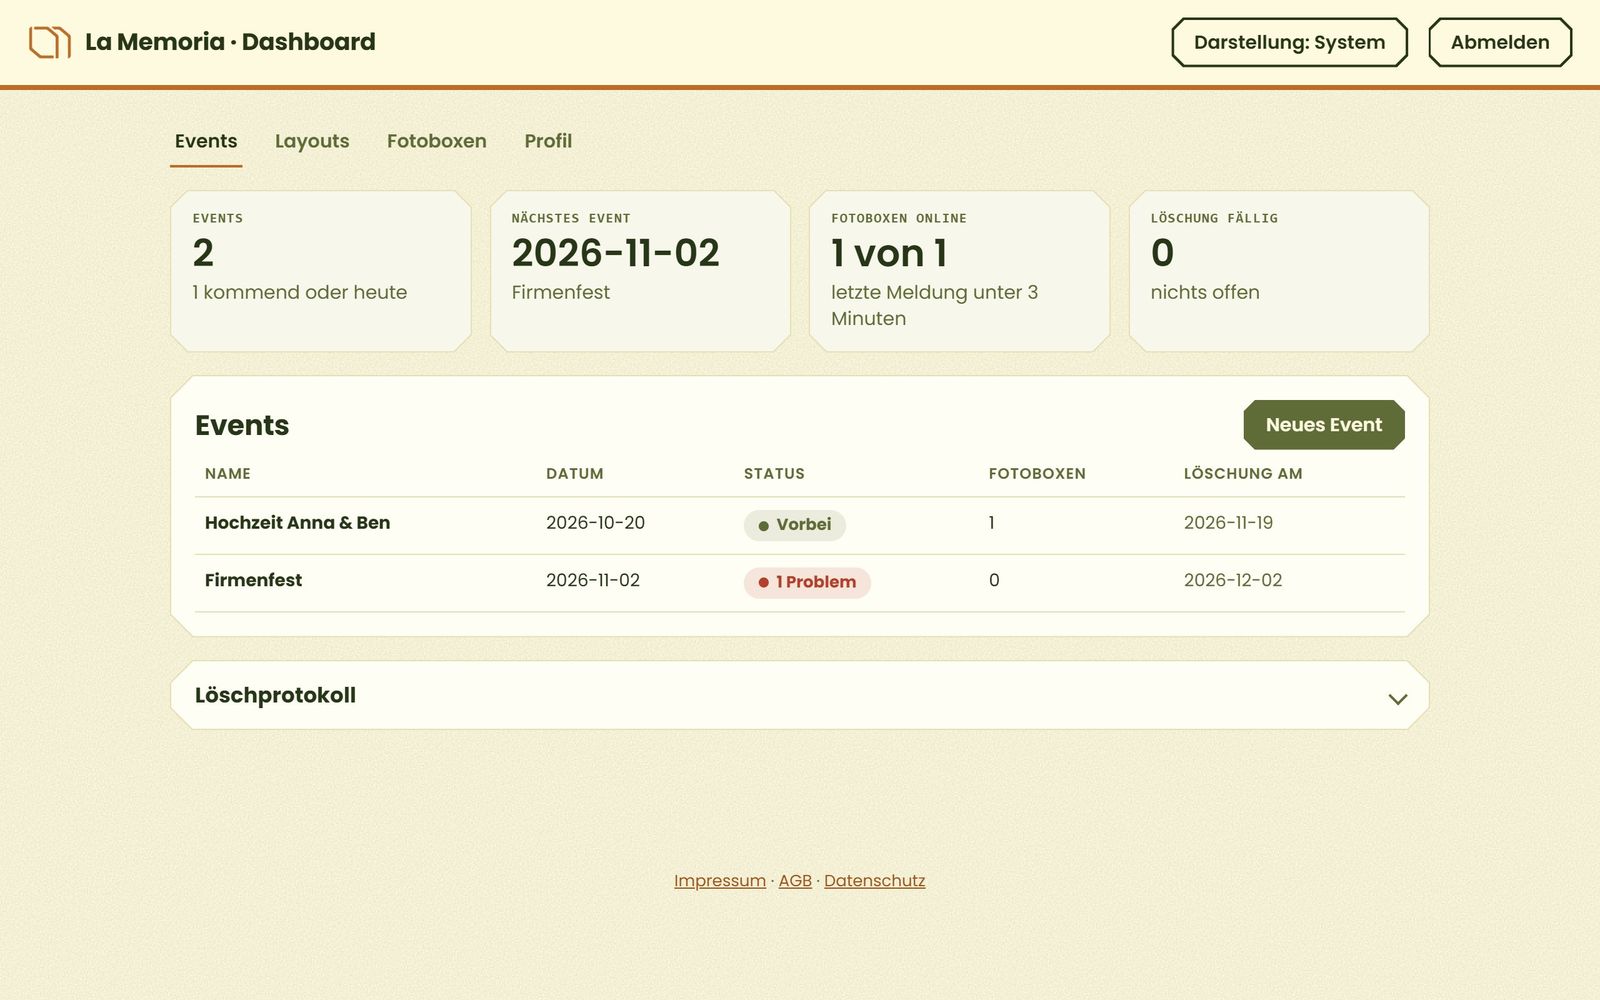This screenshot has height=1000, width=1600.
Task: Go to the Fotoboxen tab
Action: tap(437, 141)
